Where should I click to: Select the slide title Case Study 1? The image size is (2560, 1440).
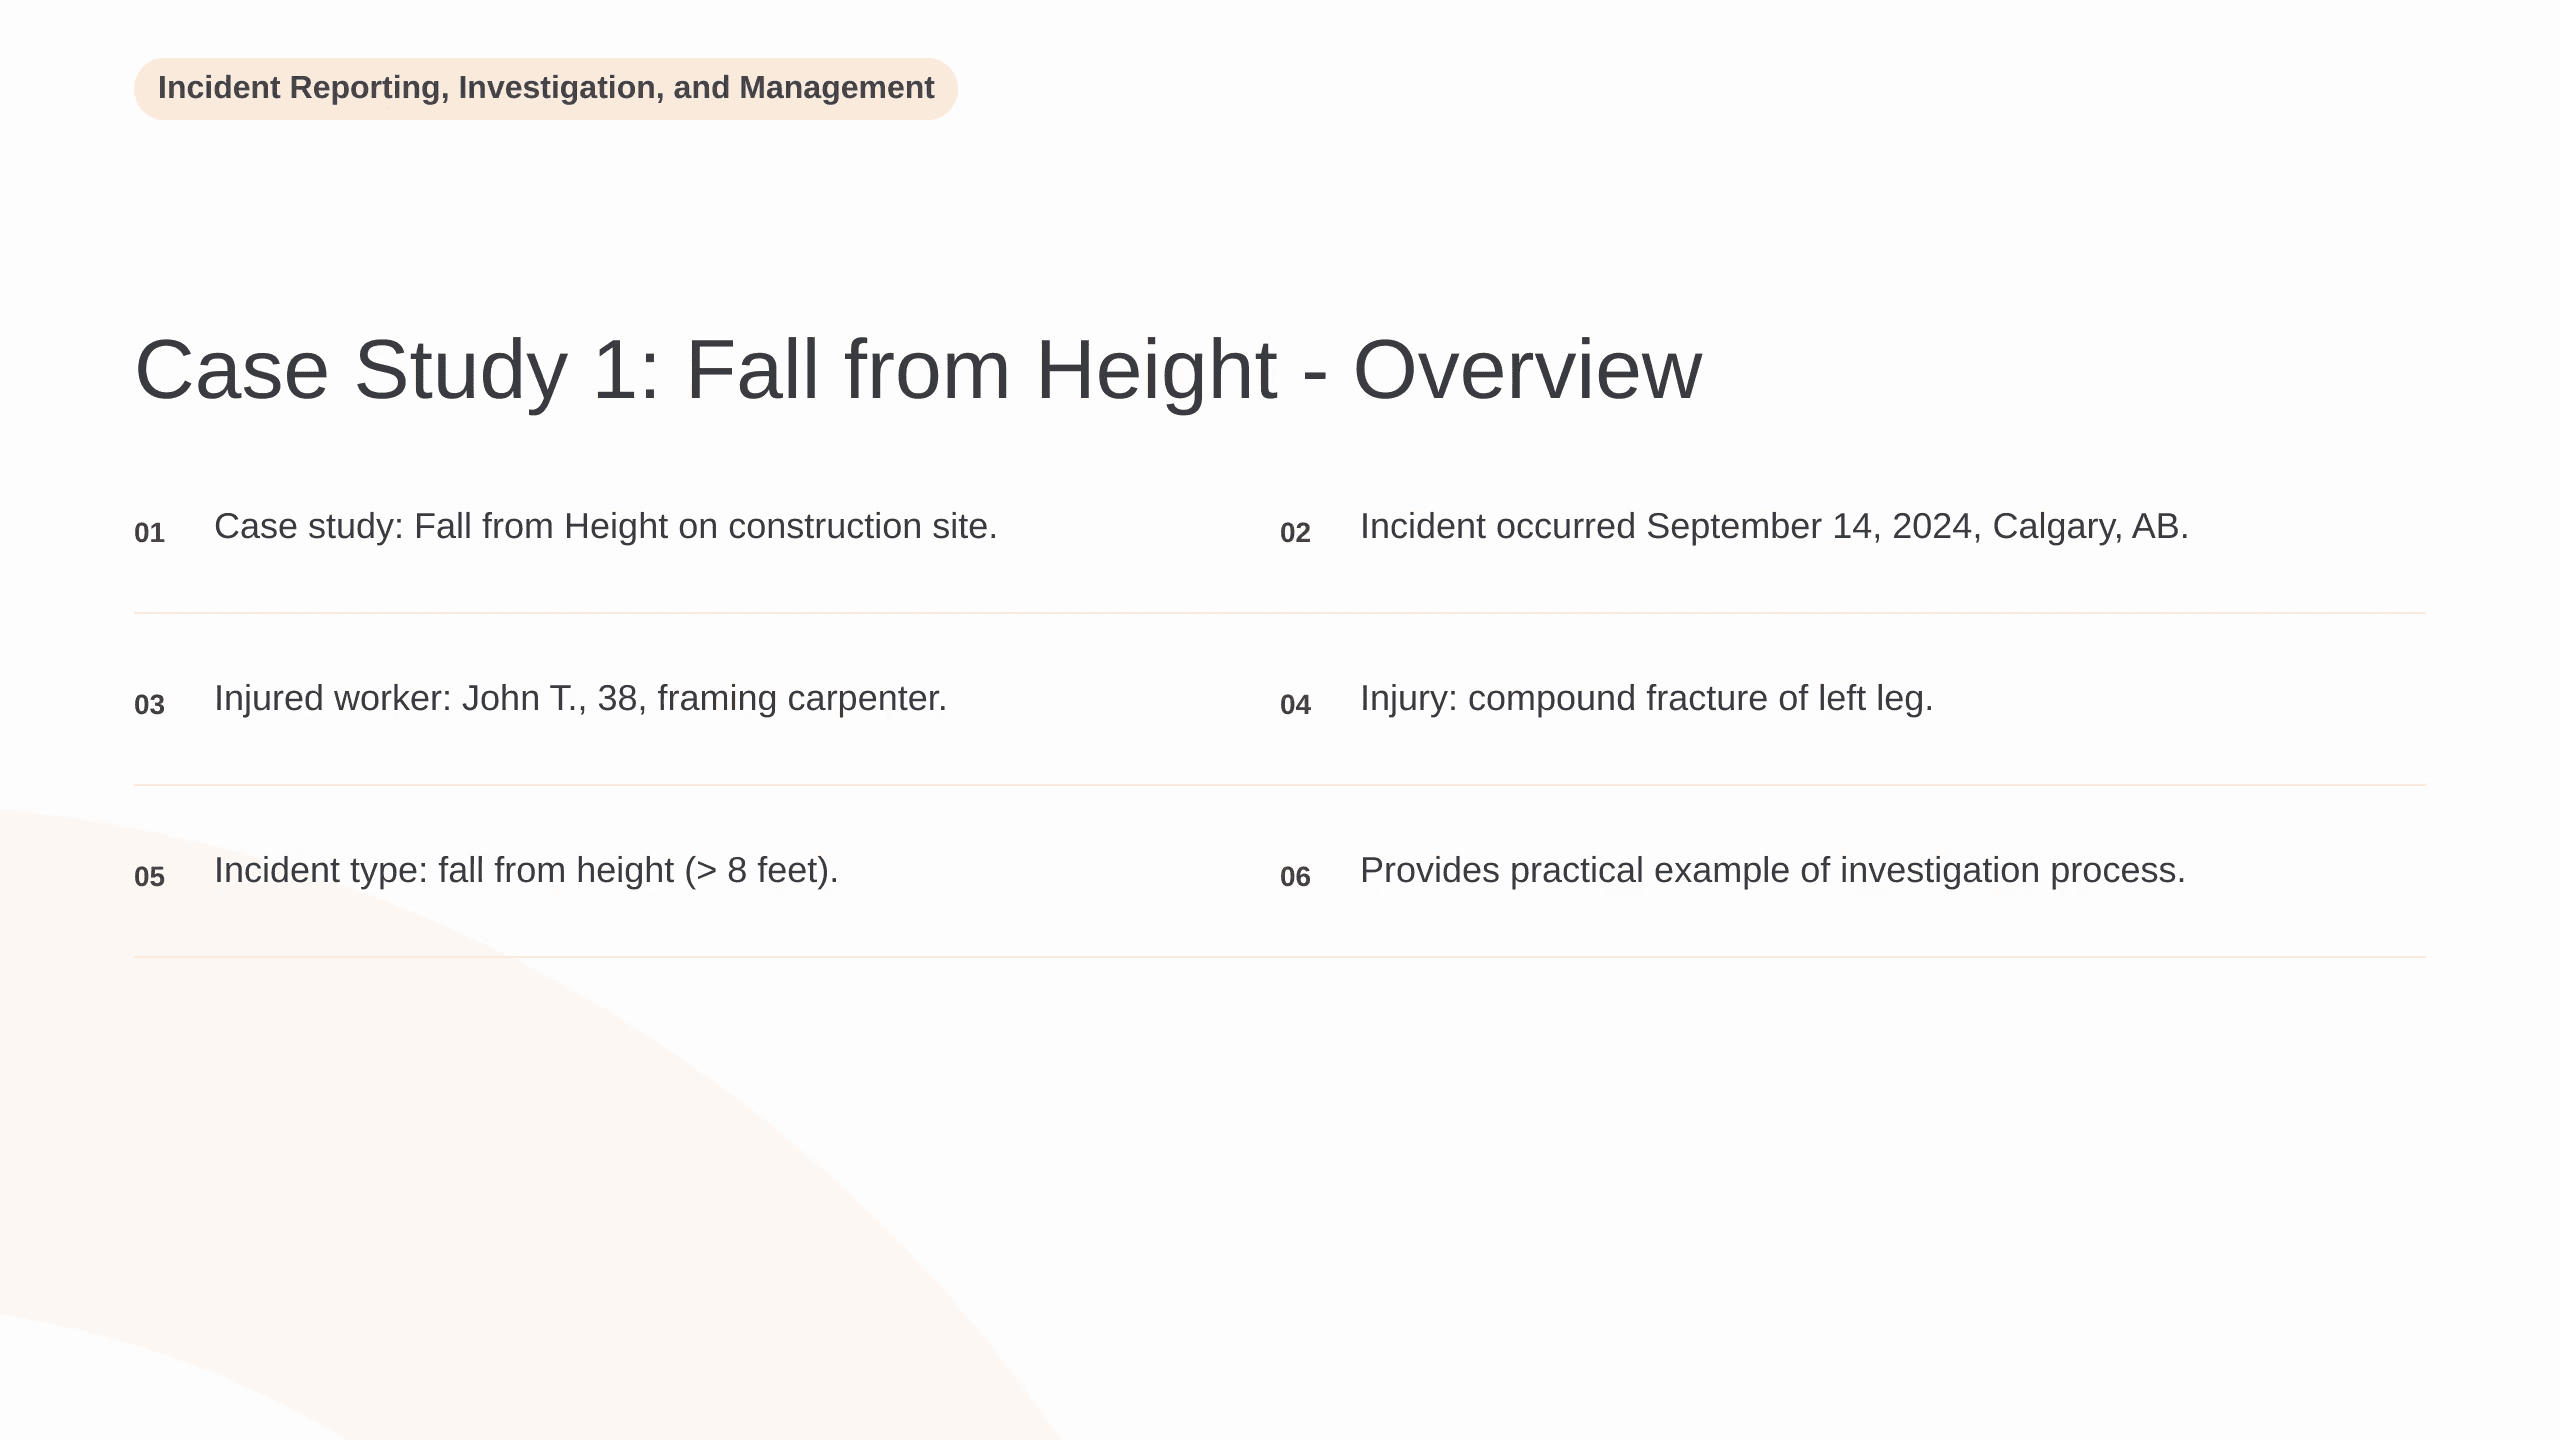pos(918,370)
